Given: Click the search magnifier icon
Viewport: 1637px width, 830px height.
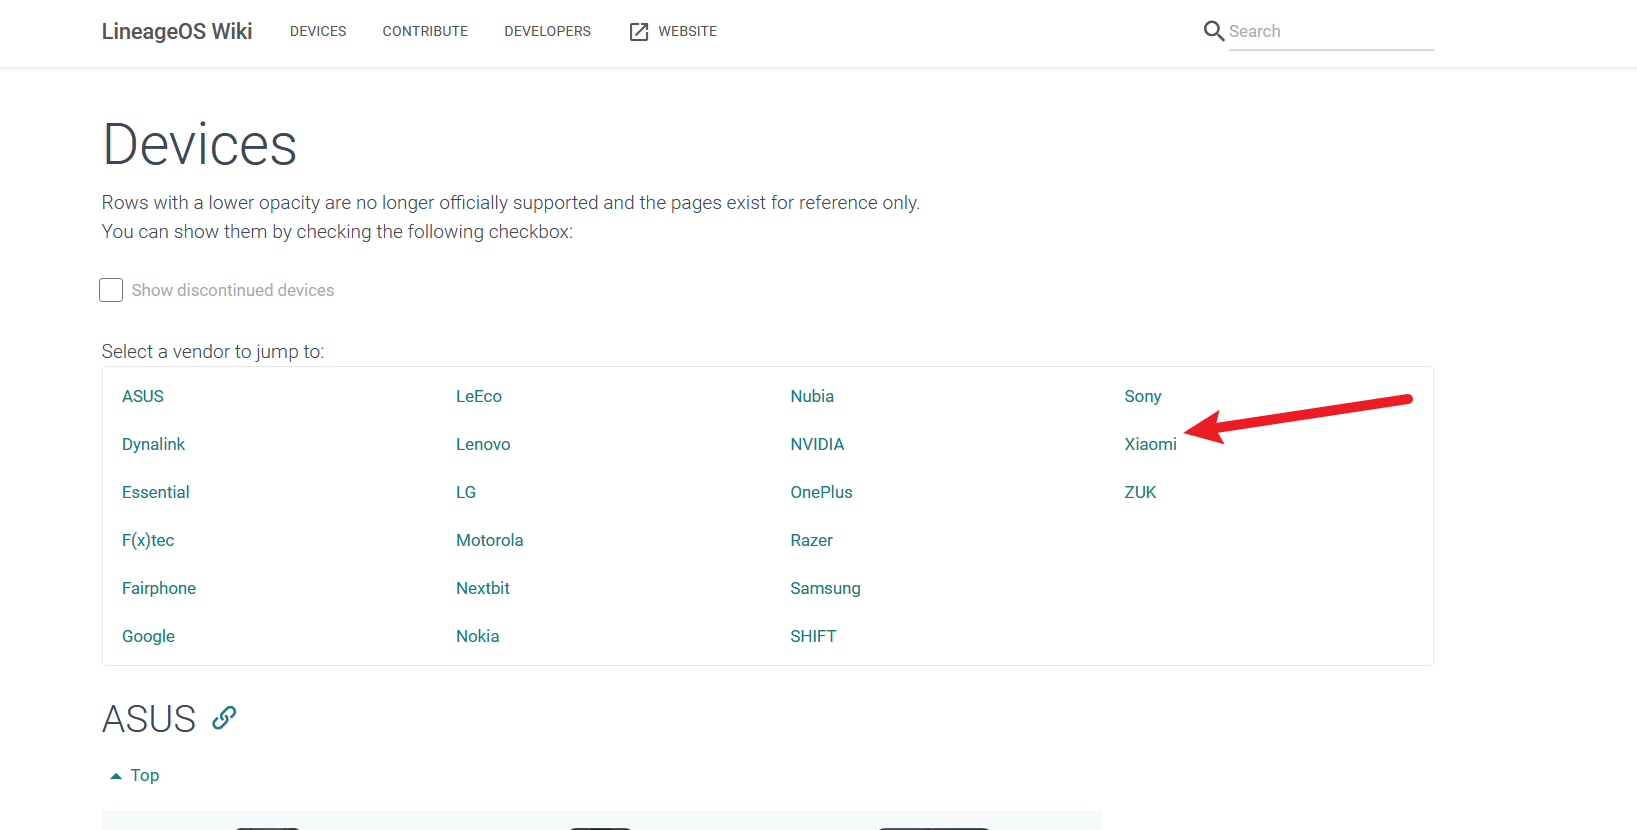Looking at the screenshot, I should click(x=1214, y=31).
